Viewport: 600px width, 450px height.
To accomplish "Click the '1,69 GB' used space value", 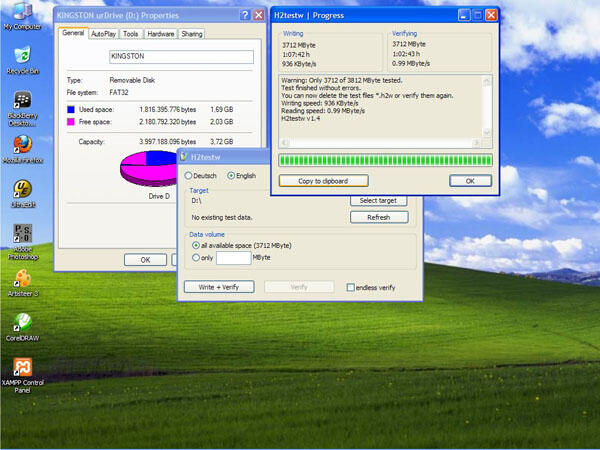I will point(222,109).
